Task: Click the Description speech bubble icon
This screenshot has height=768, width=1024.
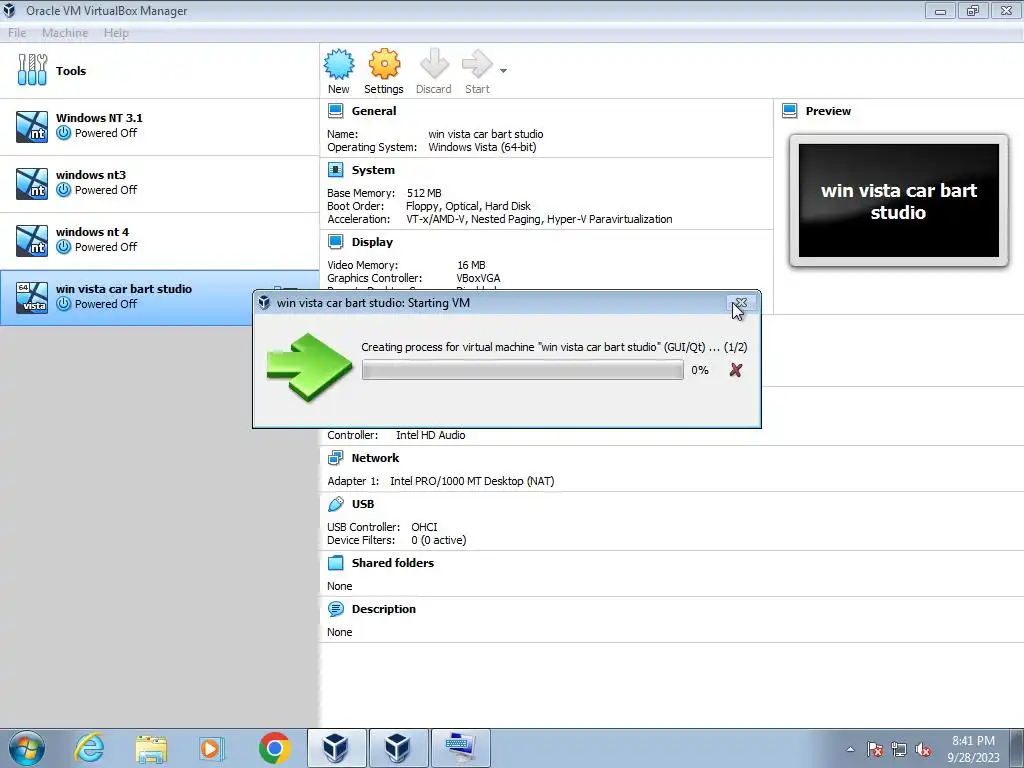Action: tap(336, 609)
